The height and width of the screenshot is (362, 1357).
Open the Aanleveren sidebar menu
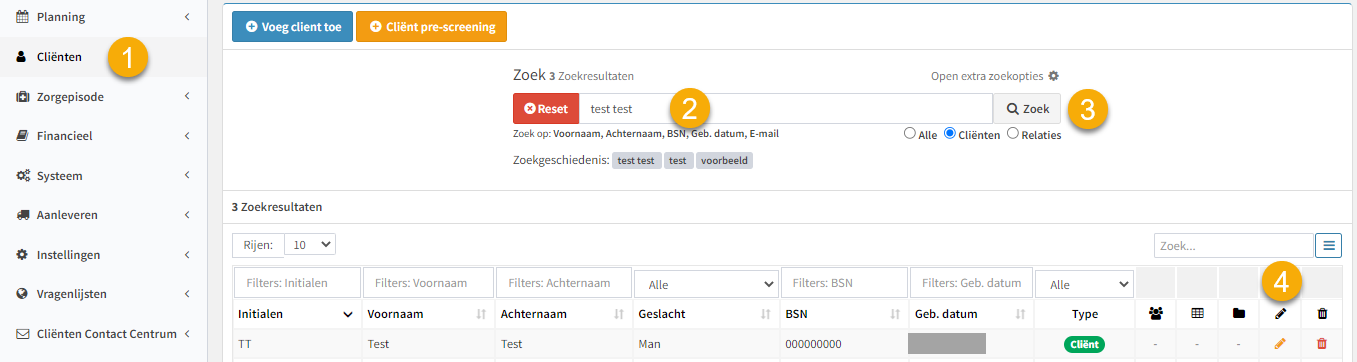click(x=103, y=215)
